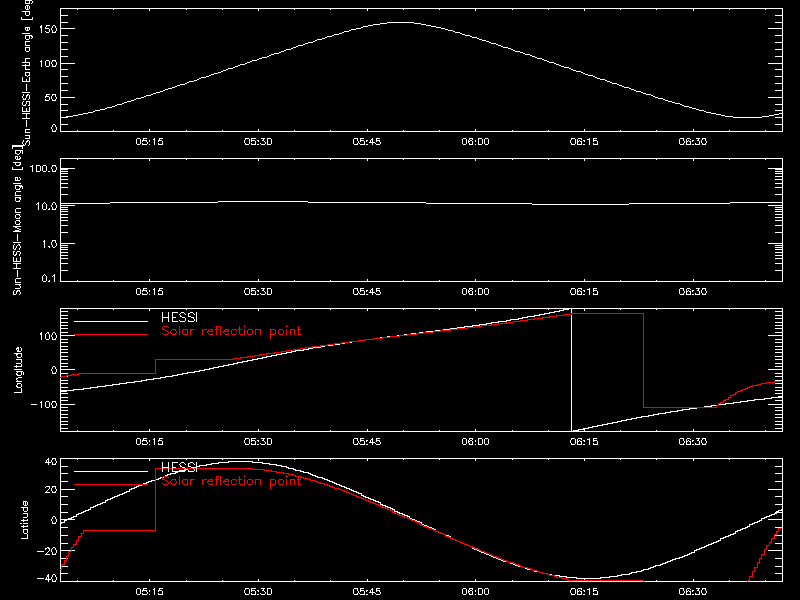Click the 1.0 tick on Moon angle axis
The image size is (800, 600).
click(x=49, y=244)
